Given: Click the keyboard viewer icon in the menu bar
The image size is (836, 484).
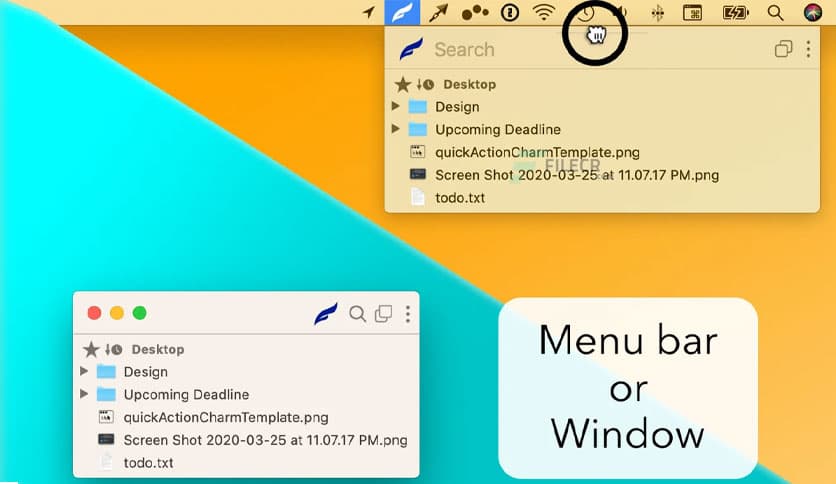Looking at the screenshot, I should point(693,13).
